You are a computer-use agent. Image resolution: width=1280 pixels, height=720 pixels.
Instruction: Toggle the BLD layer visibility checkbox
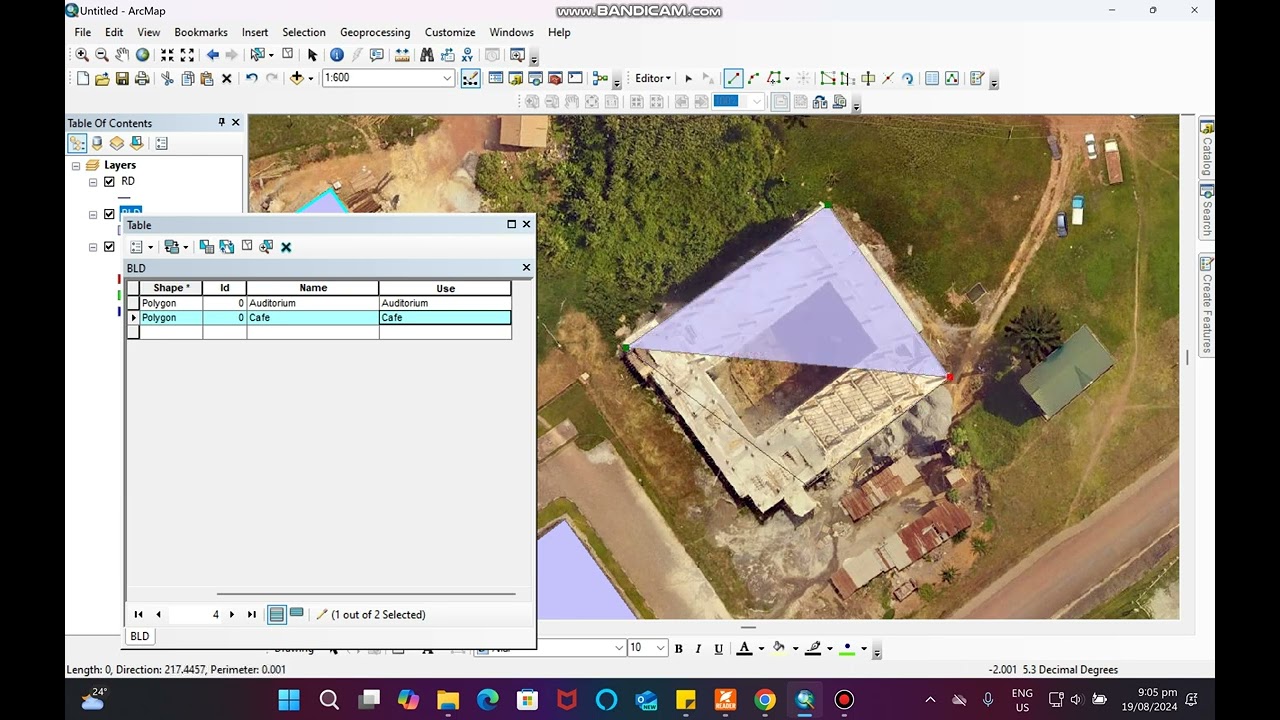tap(109, 214)
